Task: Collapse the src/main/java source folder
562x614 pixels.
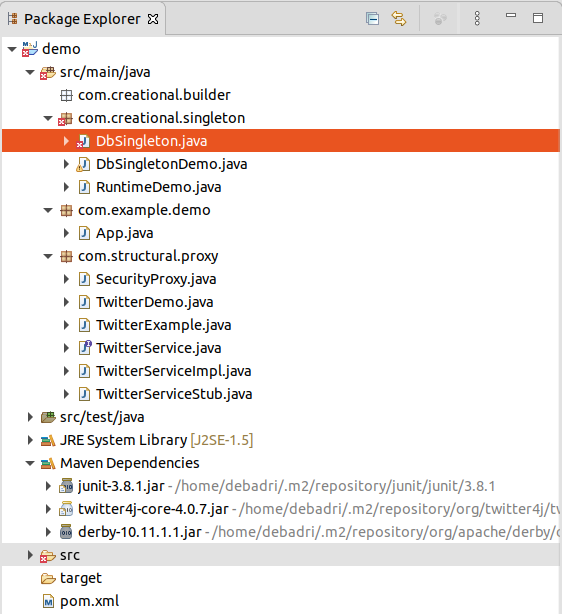Action: coord(30,72)
